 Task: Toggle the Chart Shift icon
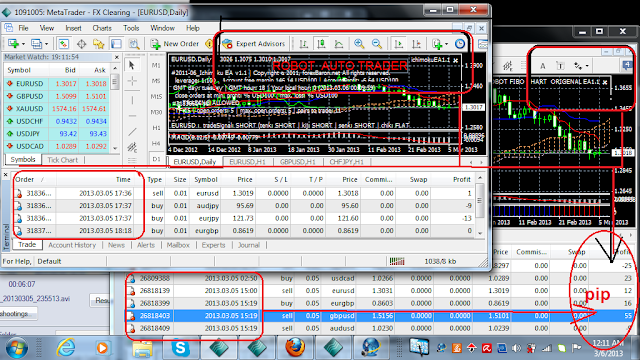416,44
